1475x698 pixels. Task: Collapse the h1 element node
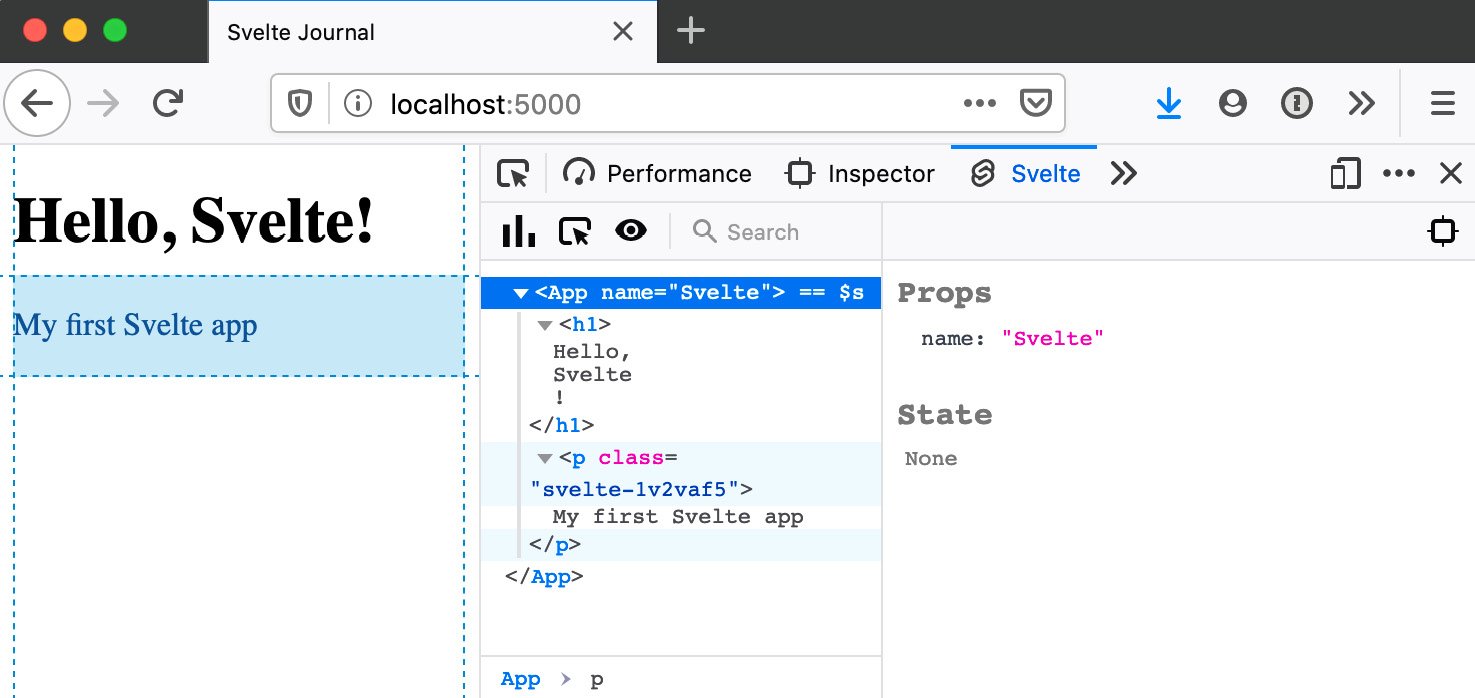pos(545,325)
